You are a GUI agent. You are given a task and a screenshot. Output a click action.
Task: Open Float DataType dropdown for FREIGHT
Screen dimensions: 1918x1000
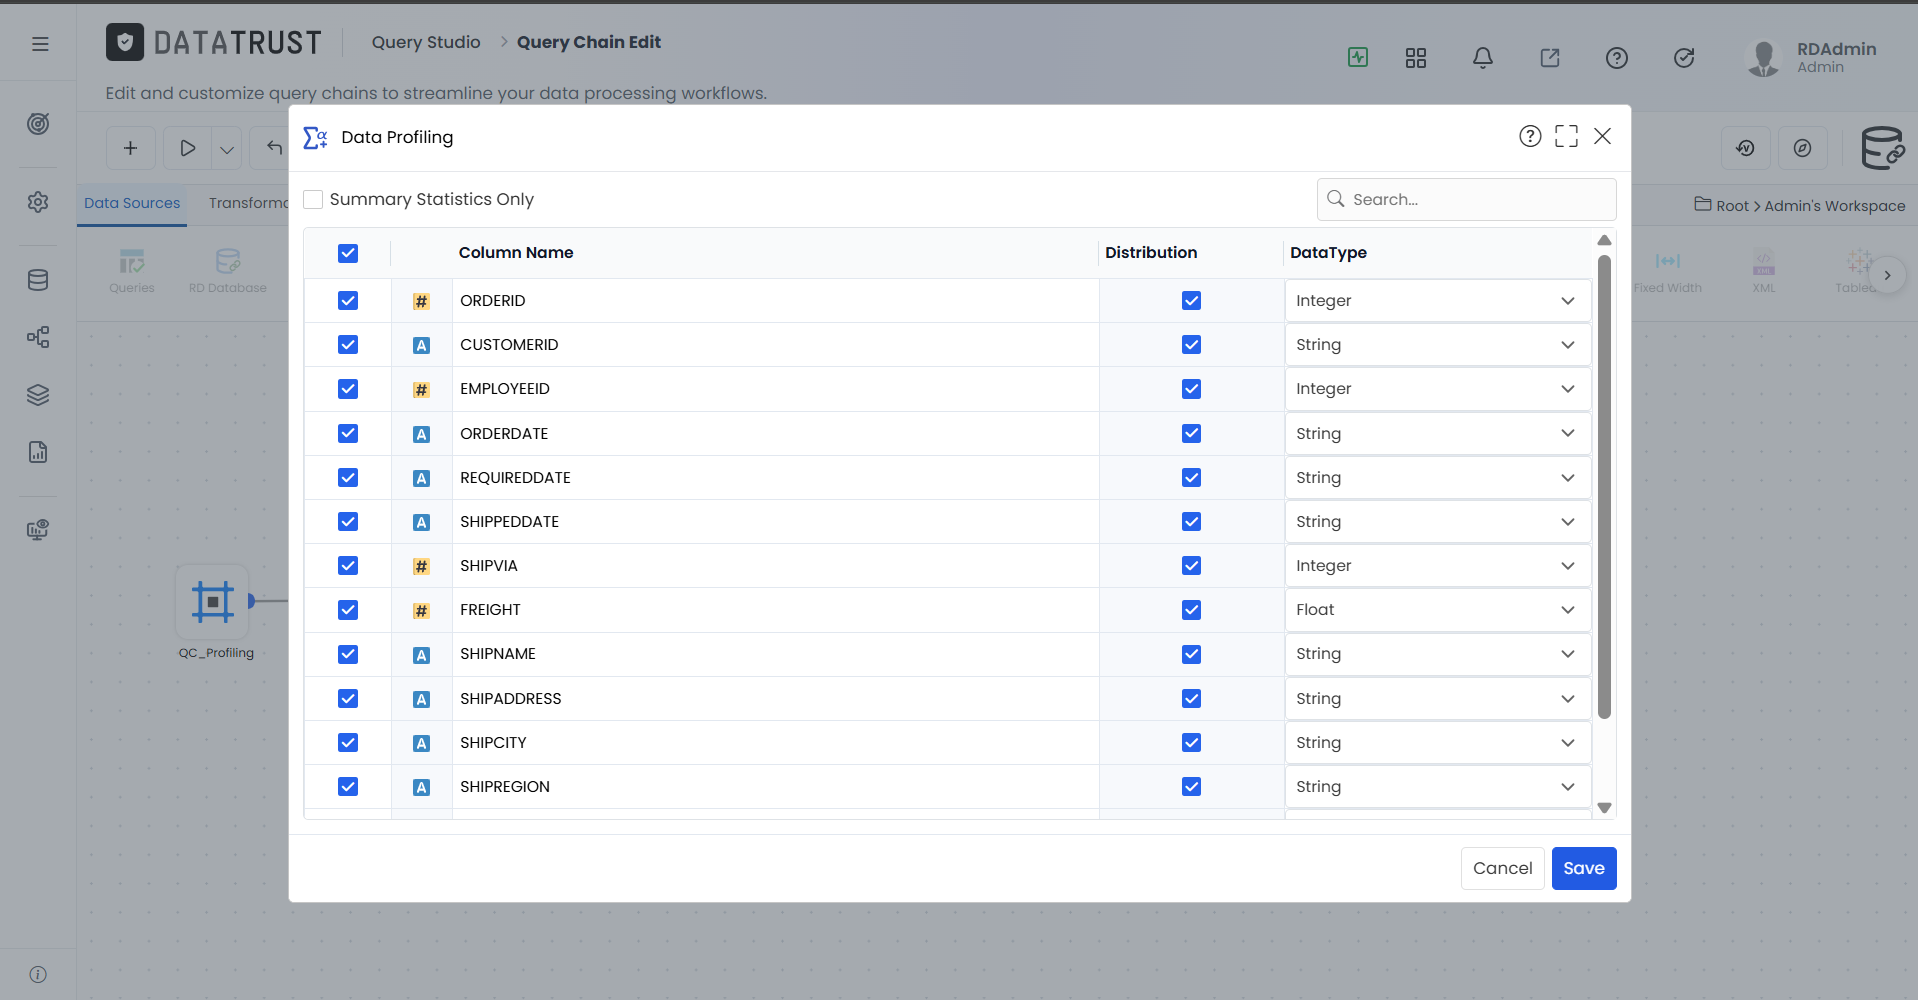(1437, 610)
